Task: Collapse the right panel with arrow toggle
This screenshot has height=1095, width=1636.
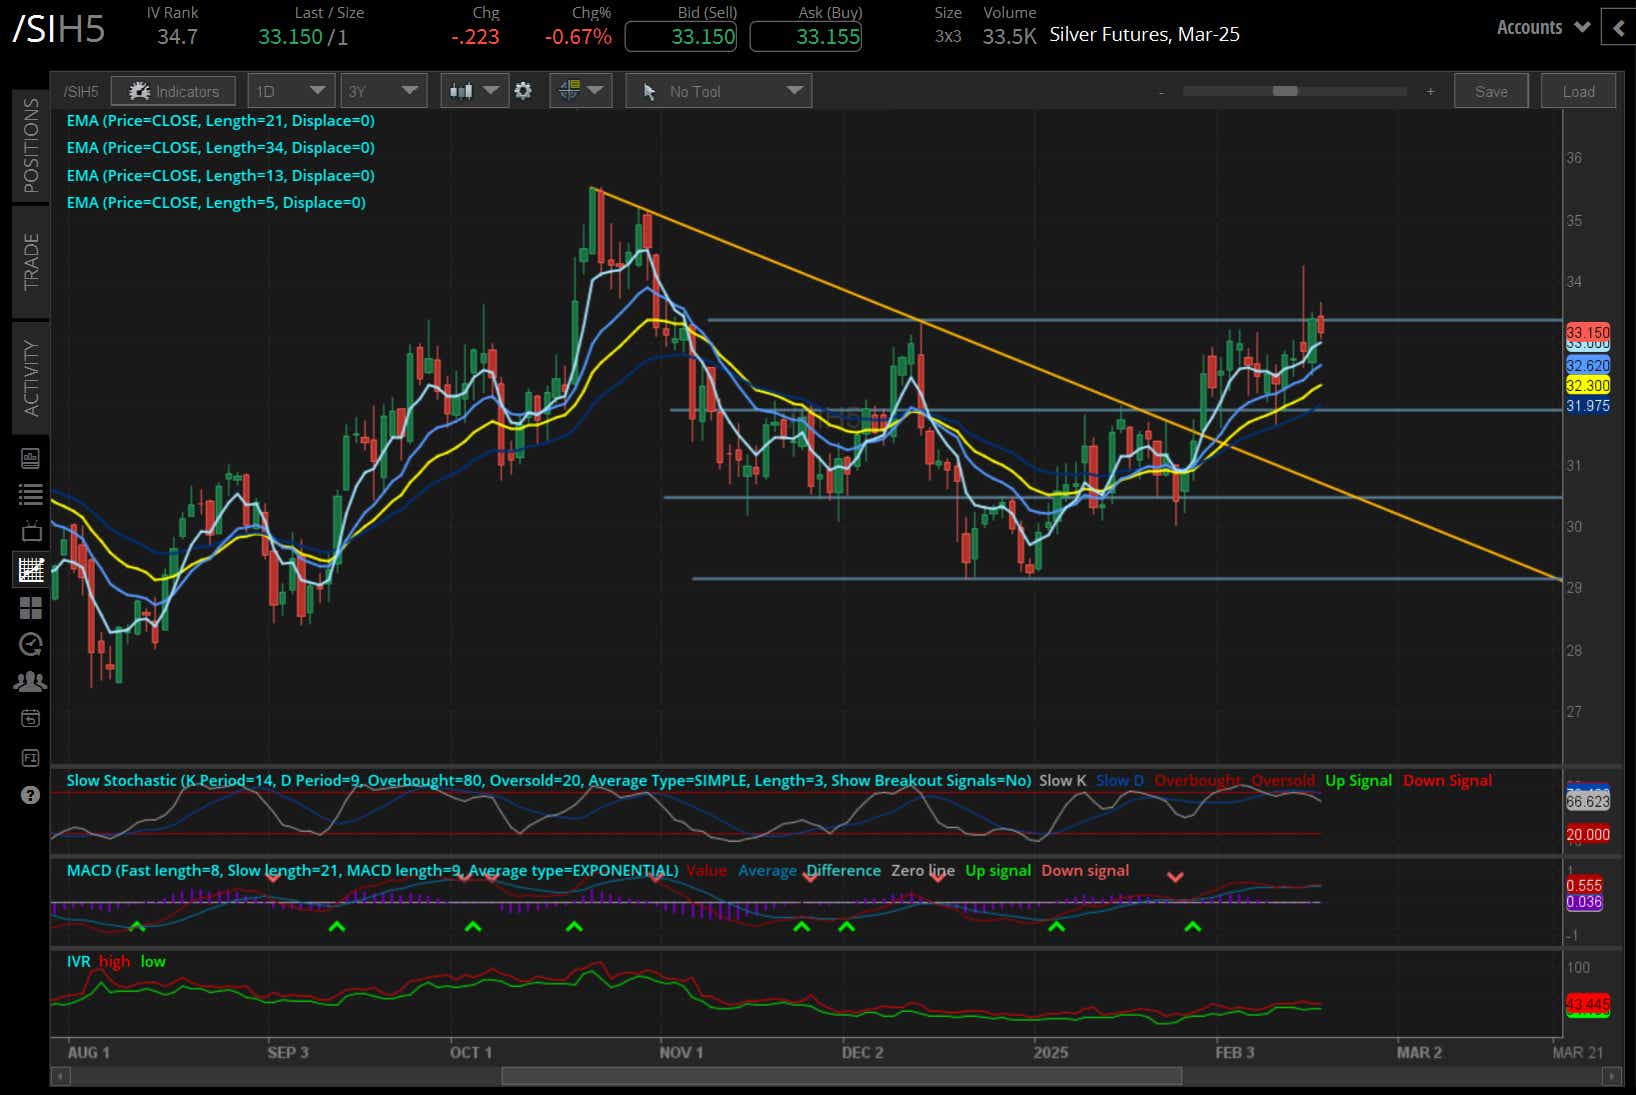Action: (1618, 28)
